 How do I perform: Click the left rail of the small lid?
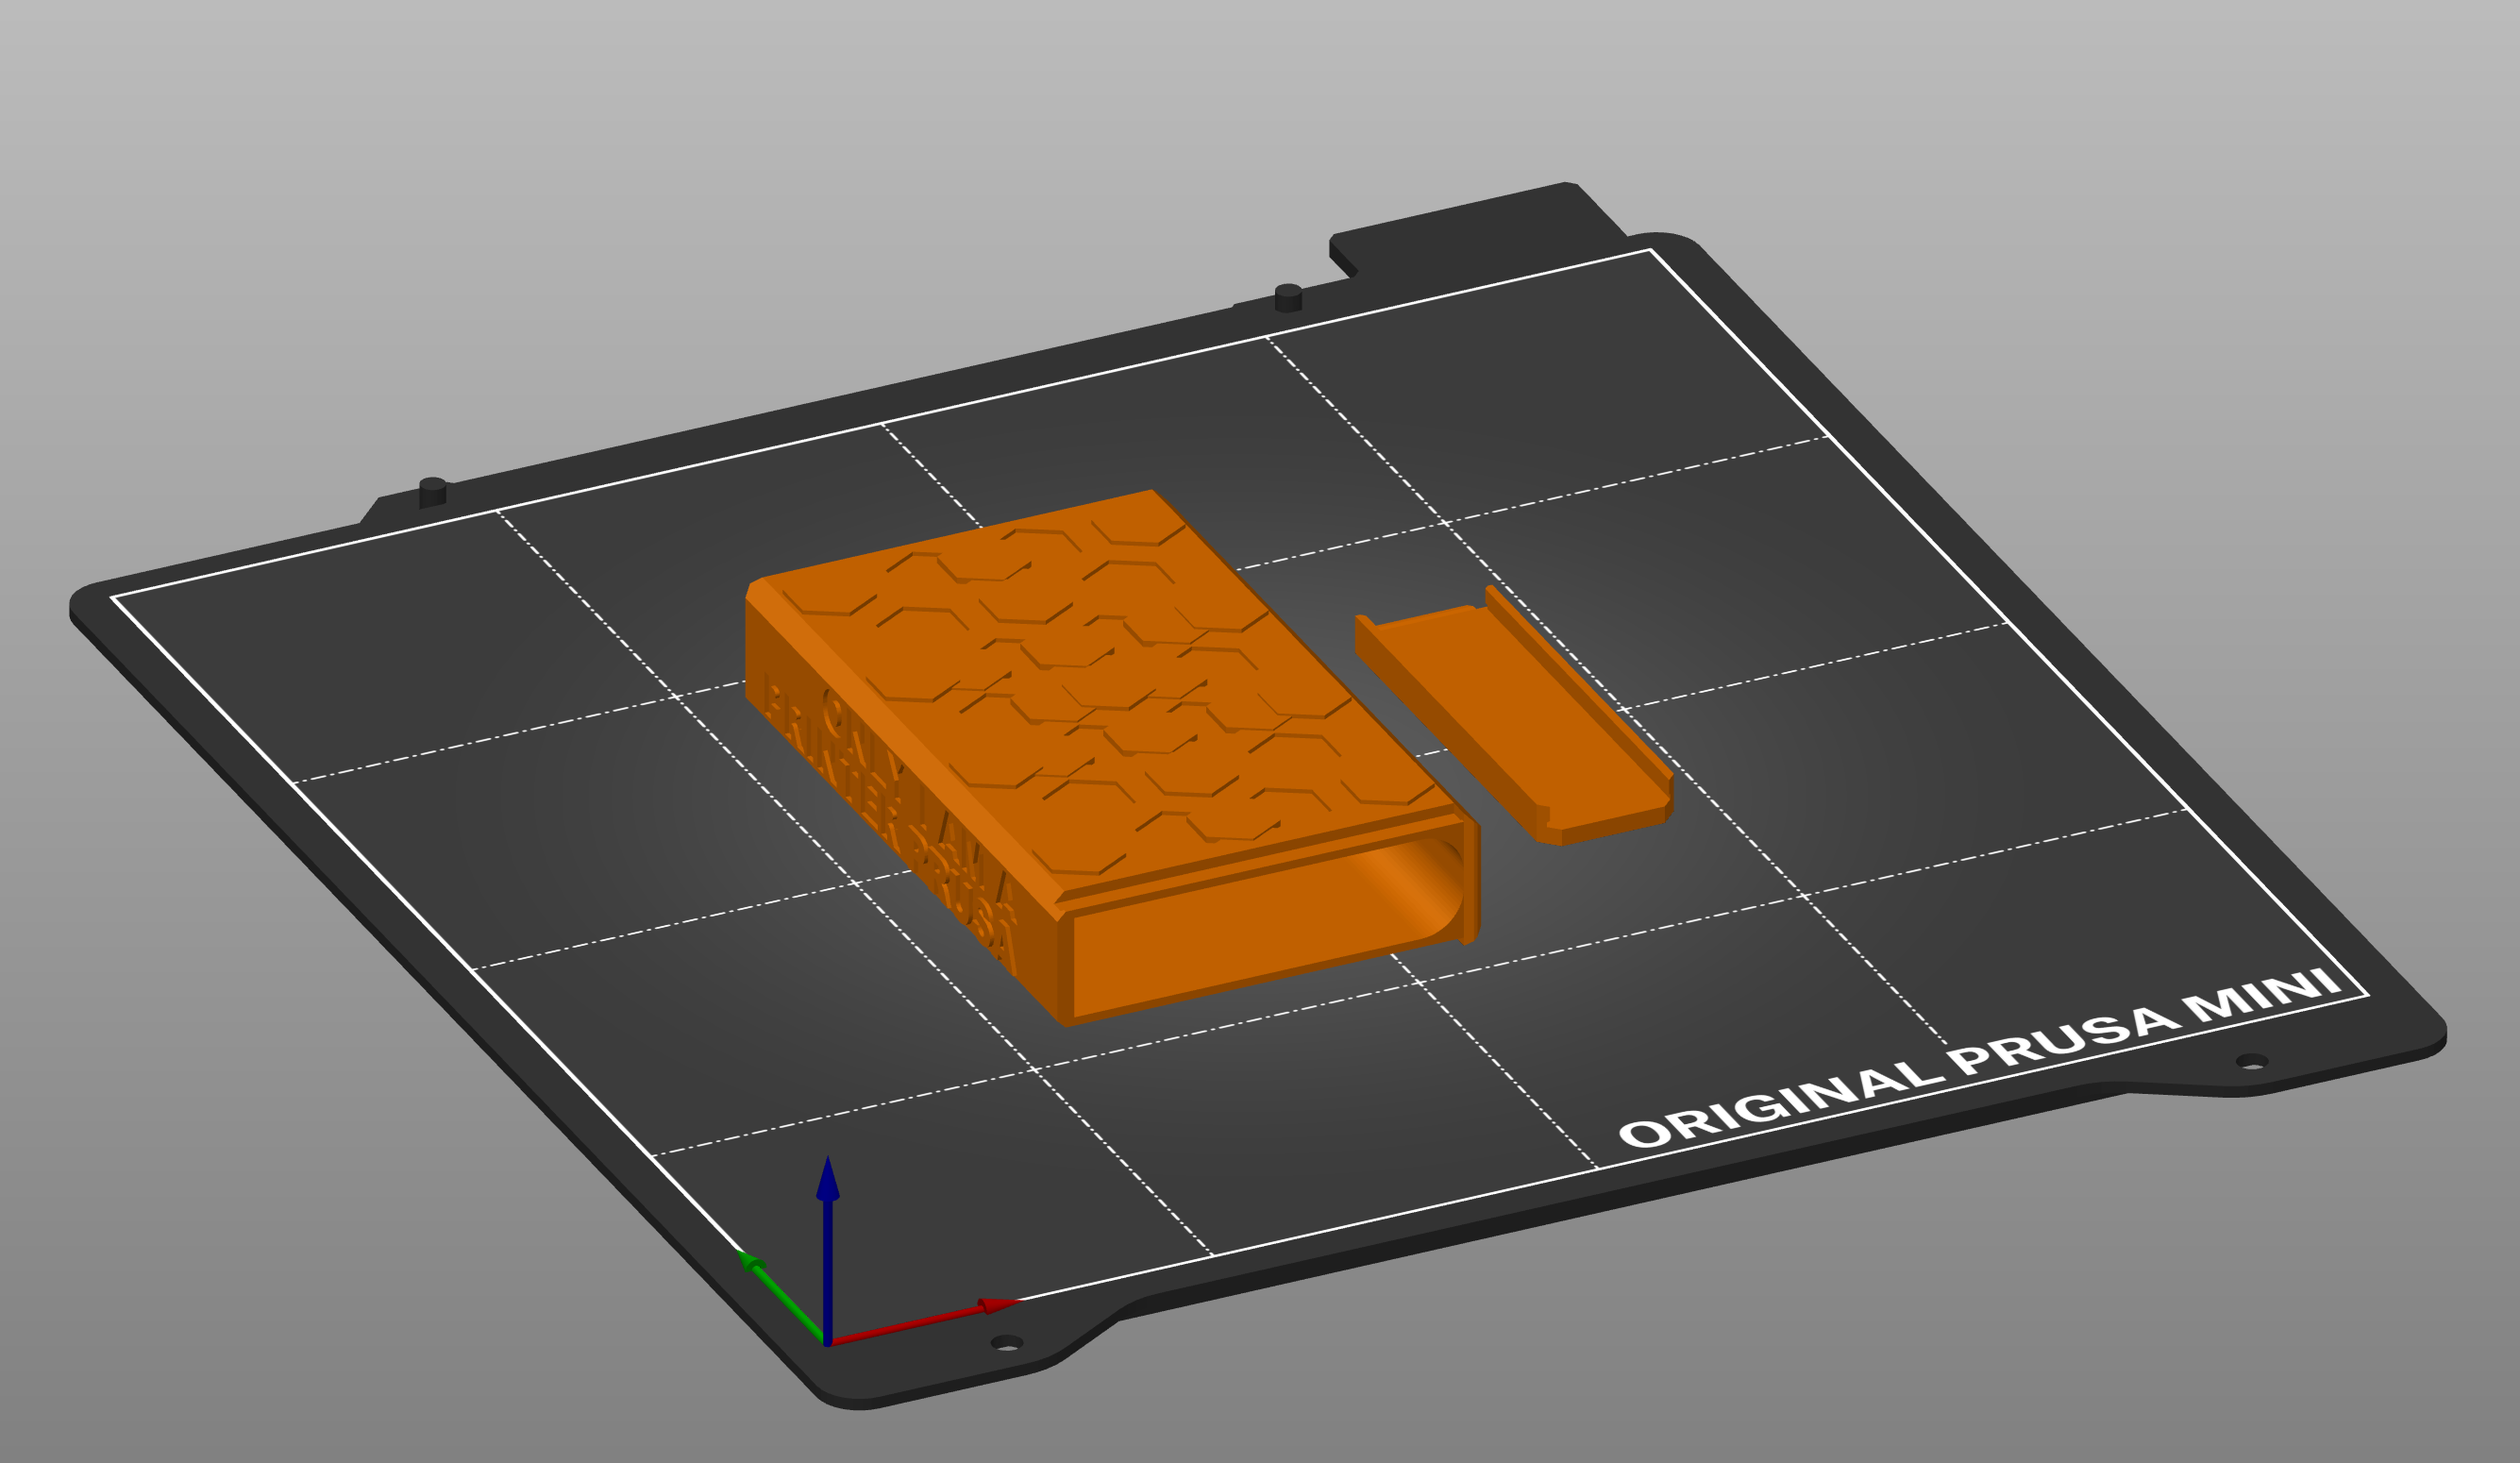(1448, 730)
